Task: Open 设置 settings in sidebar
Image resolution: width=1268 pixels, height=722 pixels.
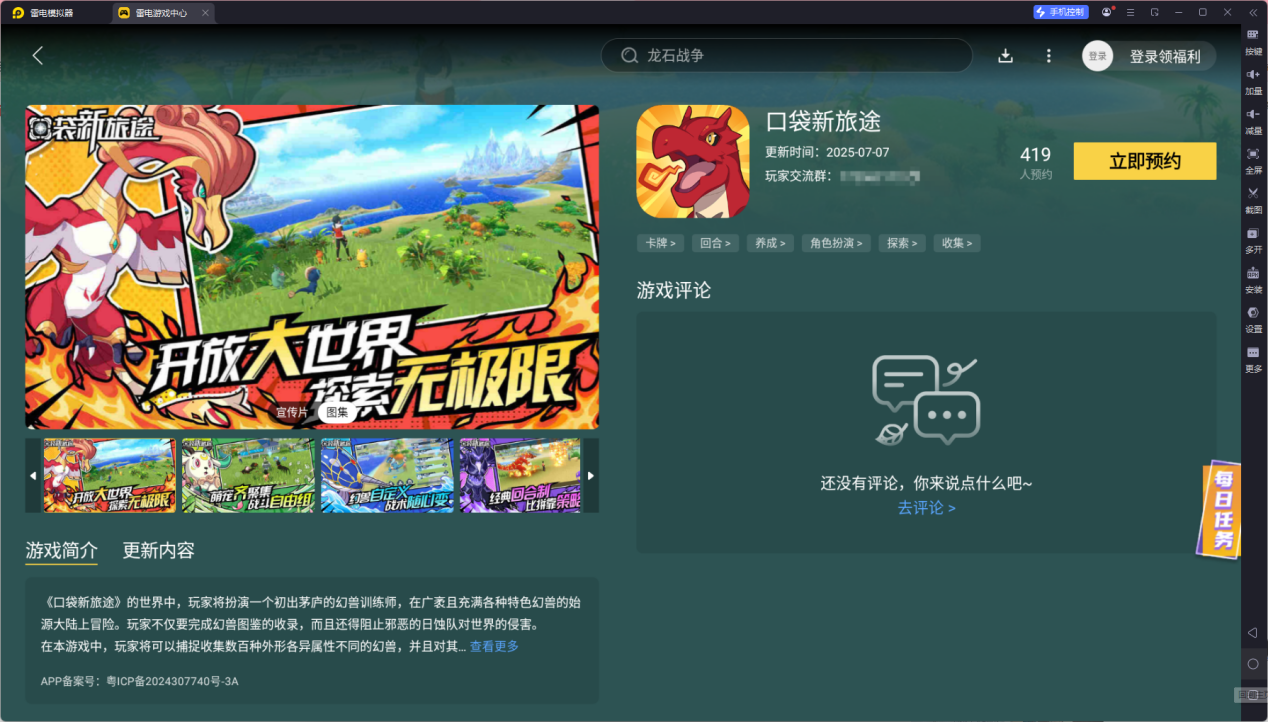Action: pos(1253,319)
